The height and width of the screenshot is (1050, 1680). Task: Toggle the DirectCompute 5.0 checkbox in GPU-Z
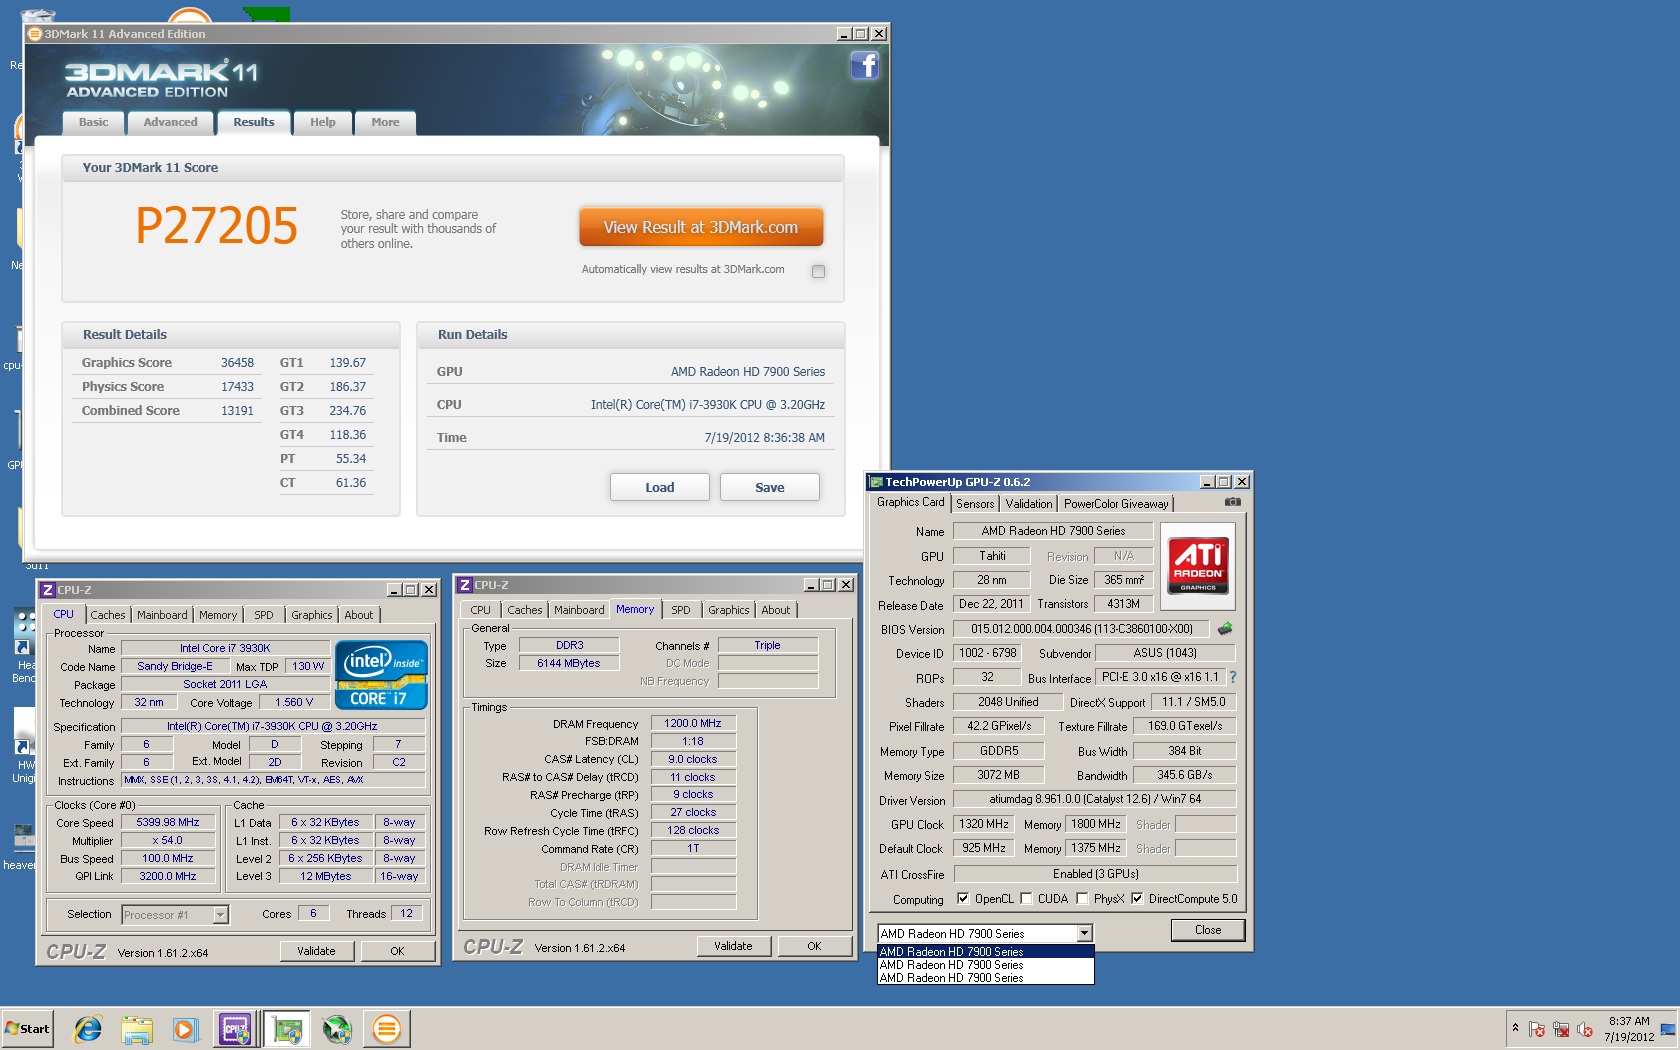[1137, 898]
